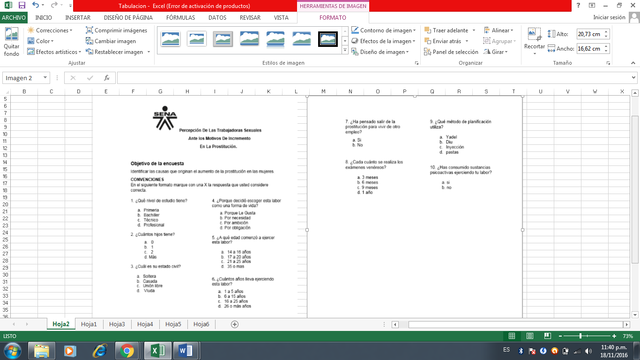Open Diseño de imagen menu
This screenshot has width=640, height=360.
click(380, 52)
